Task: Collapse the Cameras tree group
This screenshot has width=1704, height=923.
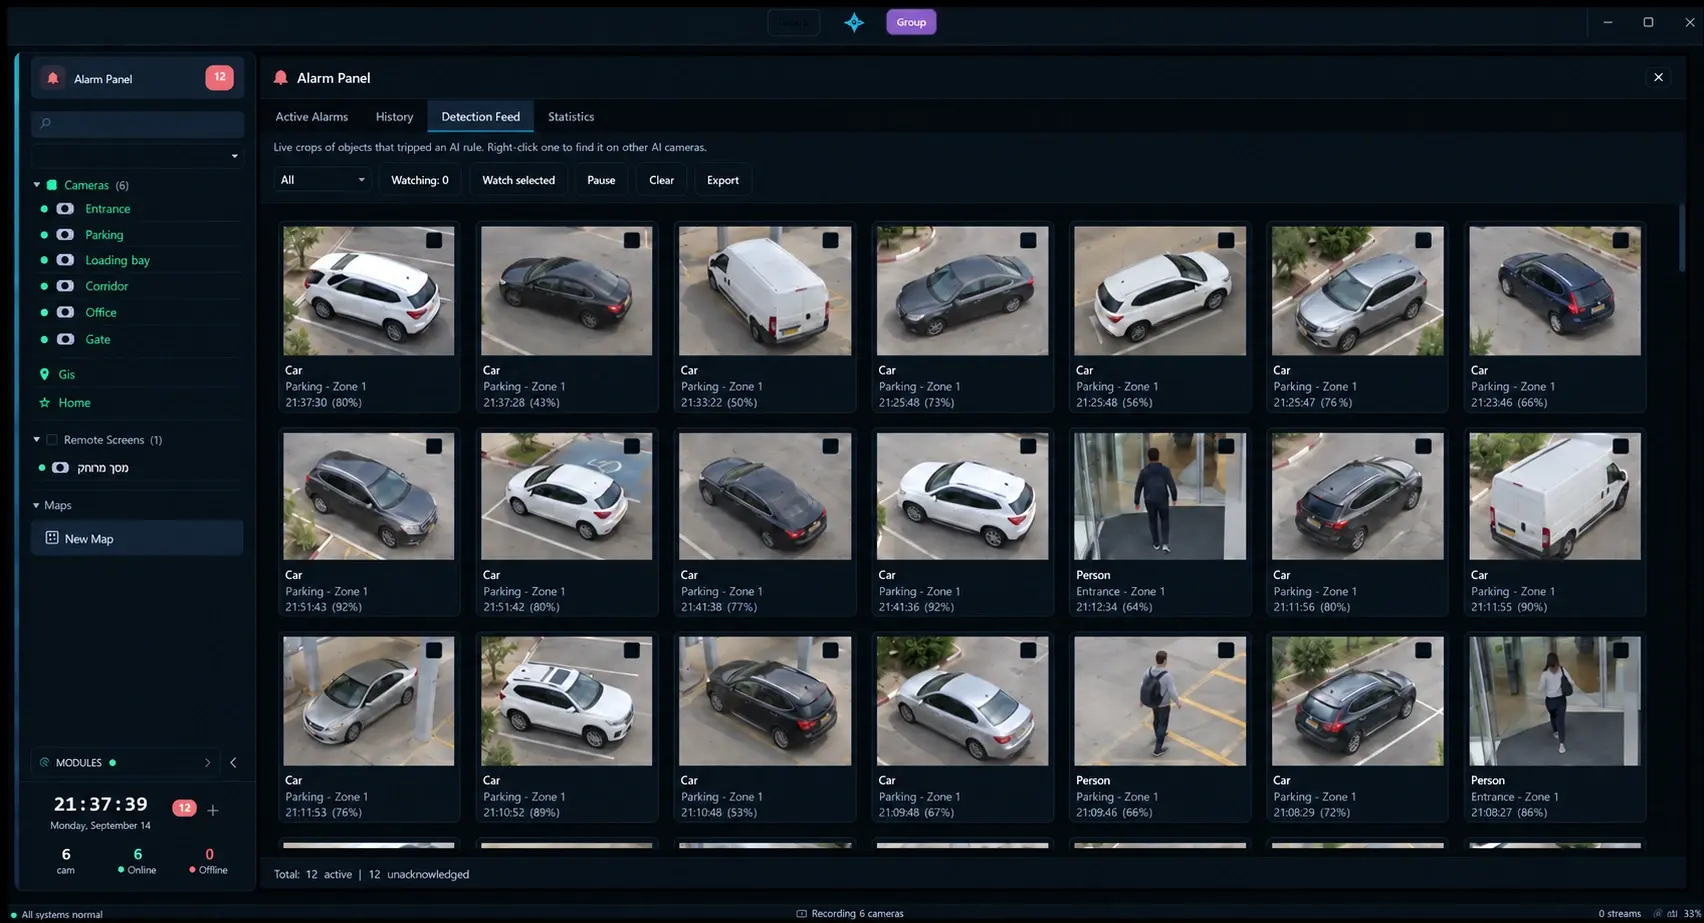Action: [x=37, y=185]
